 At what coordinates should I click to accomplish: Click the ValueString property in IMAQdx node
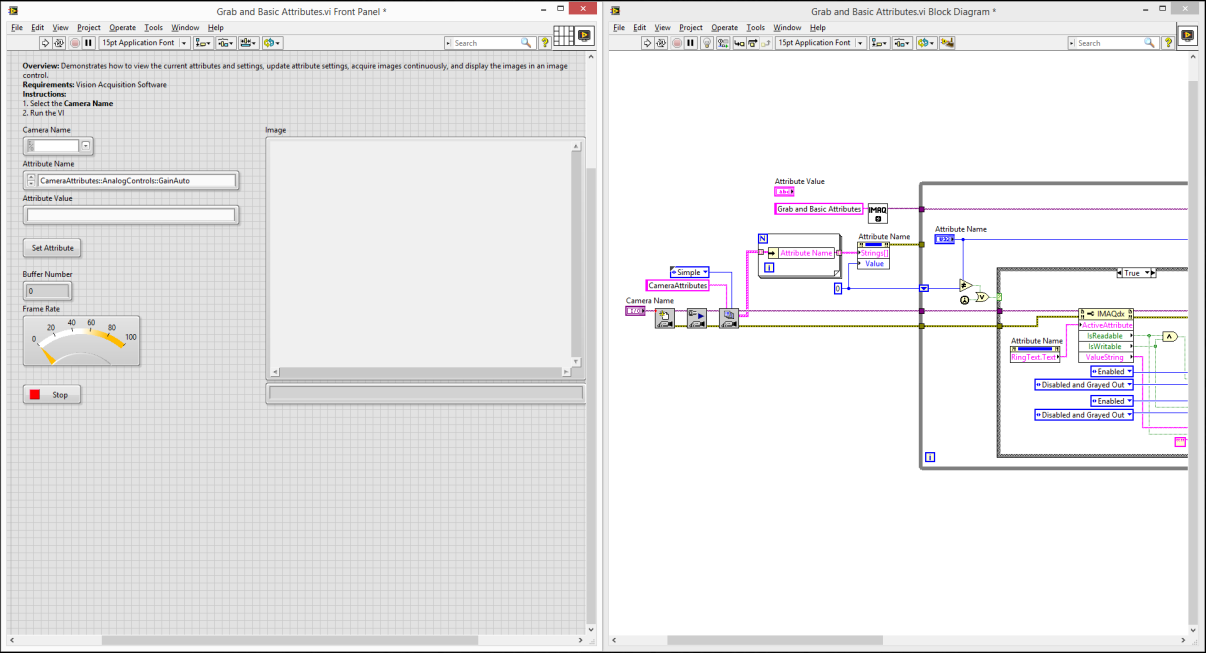click(1107, 357)
